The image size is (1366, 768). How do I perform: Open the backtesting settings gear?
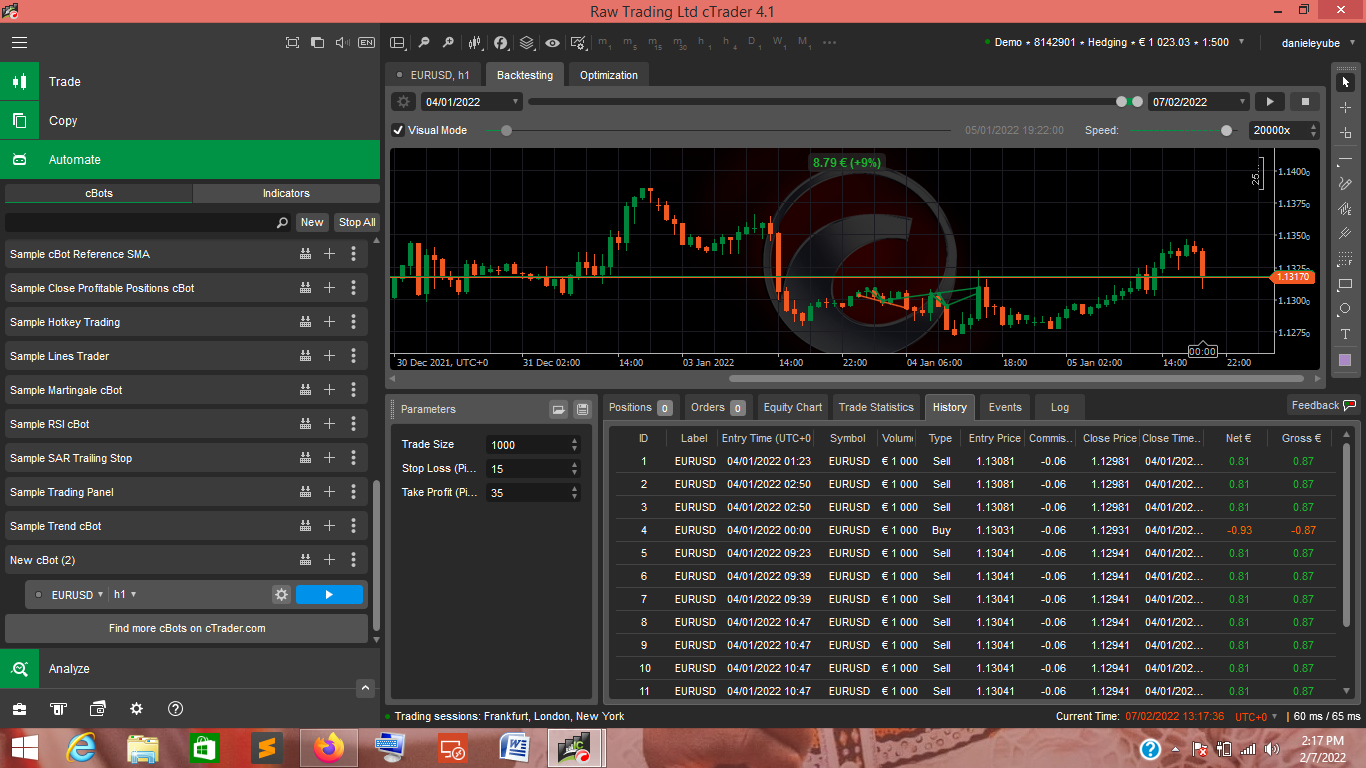click(x=403, y=102)
